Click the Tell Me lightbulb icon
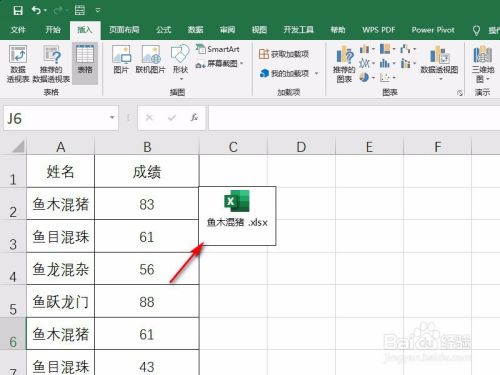This screenshot has width=500, height=375. tap(476, 30)
